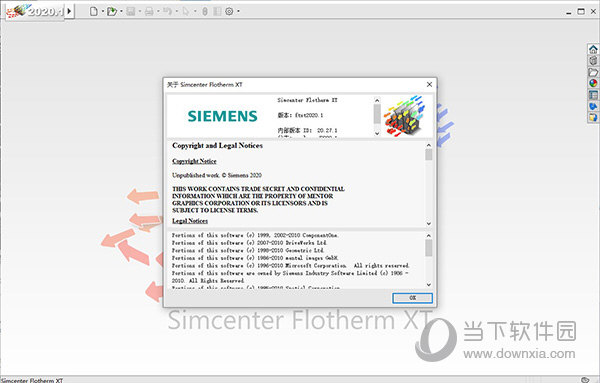Click the 'Simcenter Flotherm XT' product name in info pane
Screen dimensions: 600x383
click(x=307, y=100)
